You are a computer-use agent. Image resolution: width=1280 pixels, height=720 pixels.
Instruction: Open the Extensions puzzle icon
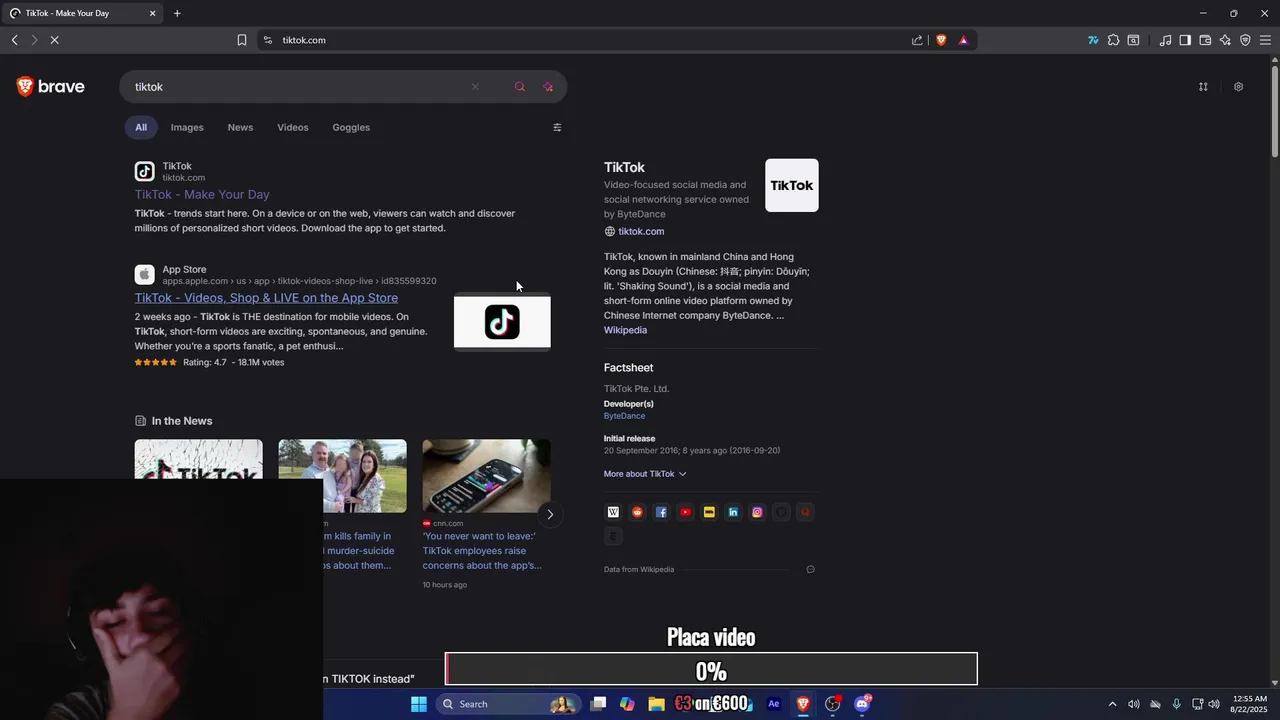point(1113,40)
